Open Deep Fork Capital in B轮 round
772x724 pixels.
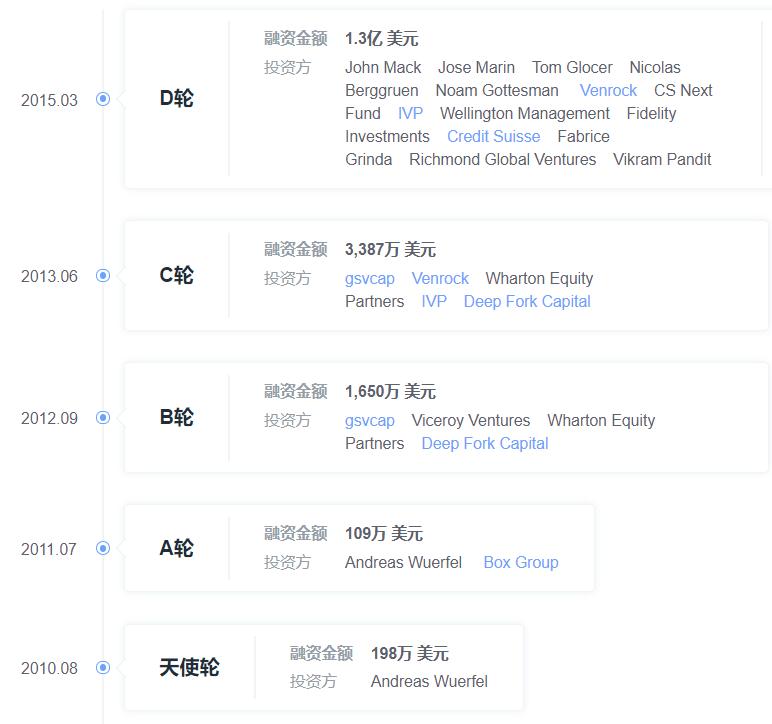485,443
